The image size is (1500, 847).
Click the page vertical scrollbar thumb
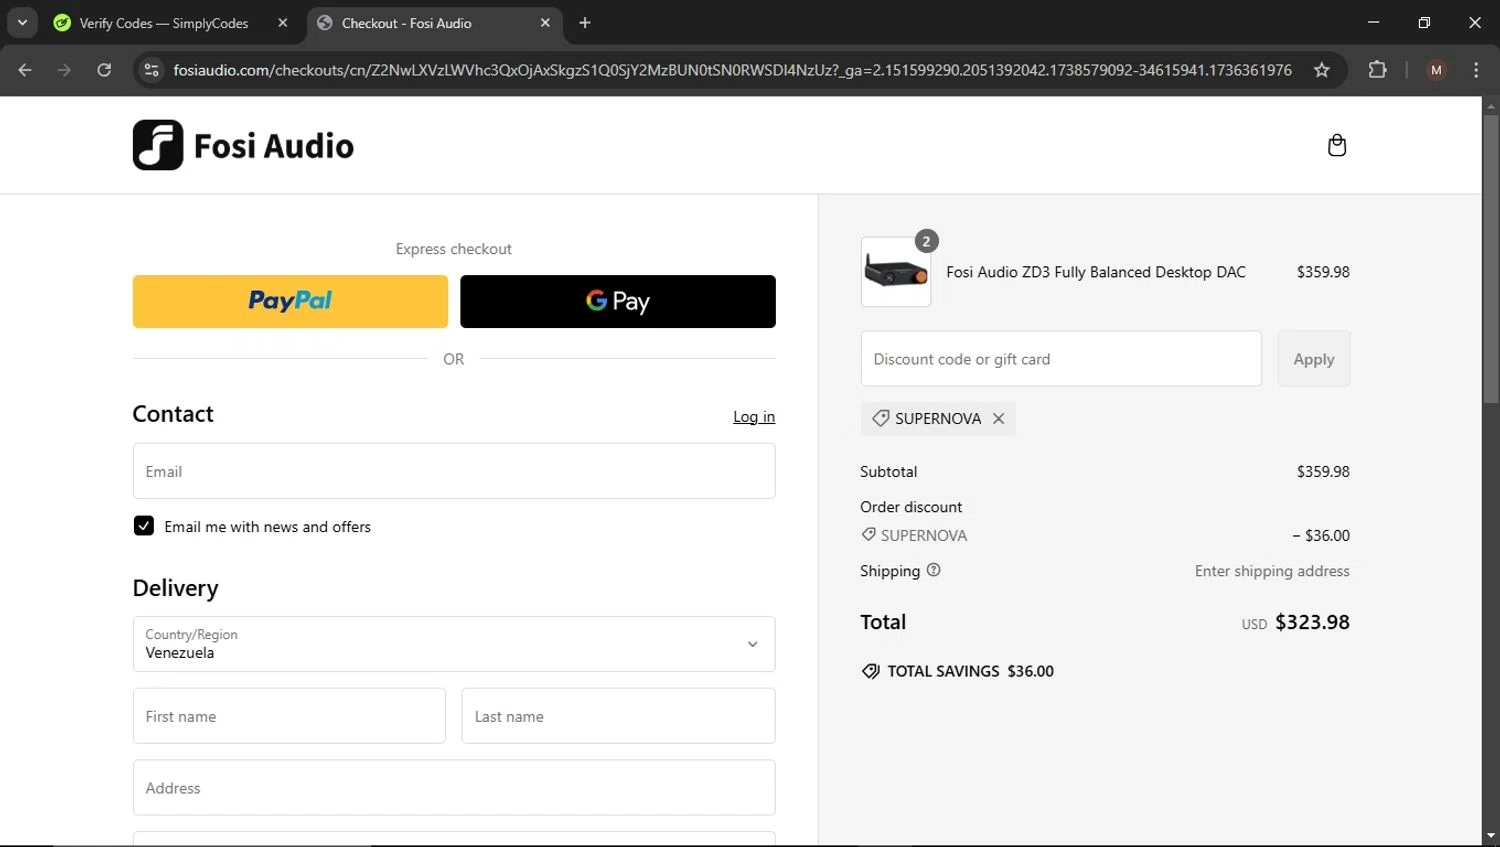[x=1491, y=260]
